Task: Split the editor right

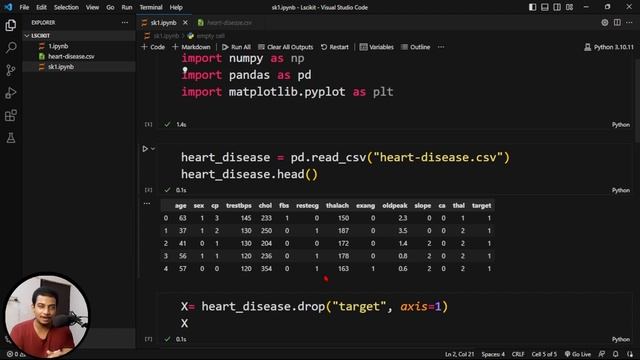Action: [x=617, y=22]
